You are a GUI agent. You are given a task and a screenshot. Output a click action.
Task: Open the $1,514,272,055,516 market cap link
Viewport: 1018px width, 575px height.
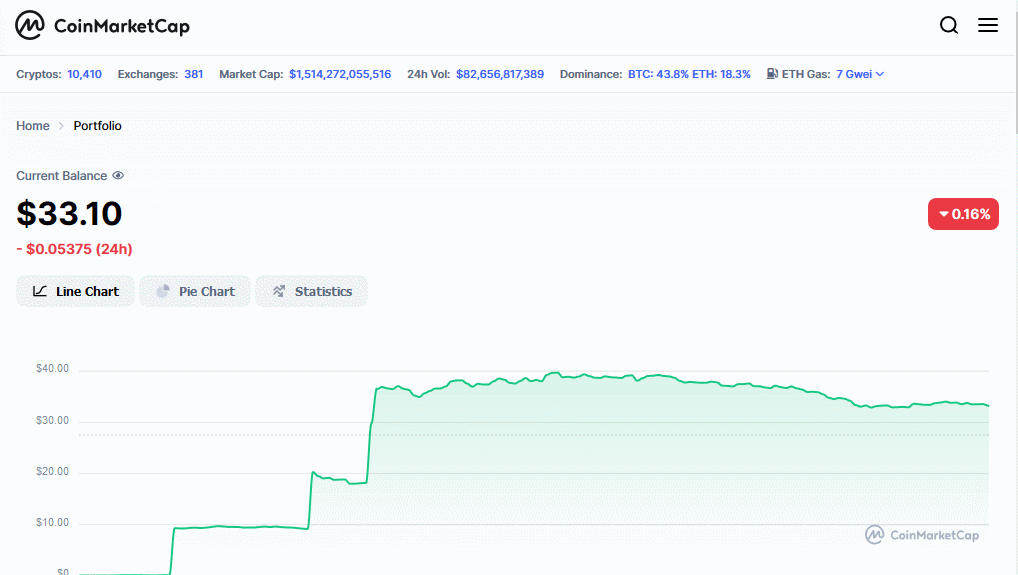coord(340,74)
